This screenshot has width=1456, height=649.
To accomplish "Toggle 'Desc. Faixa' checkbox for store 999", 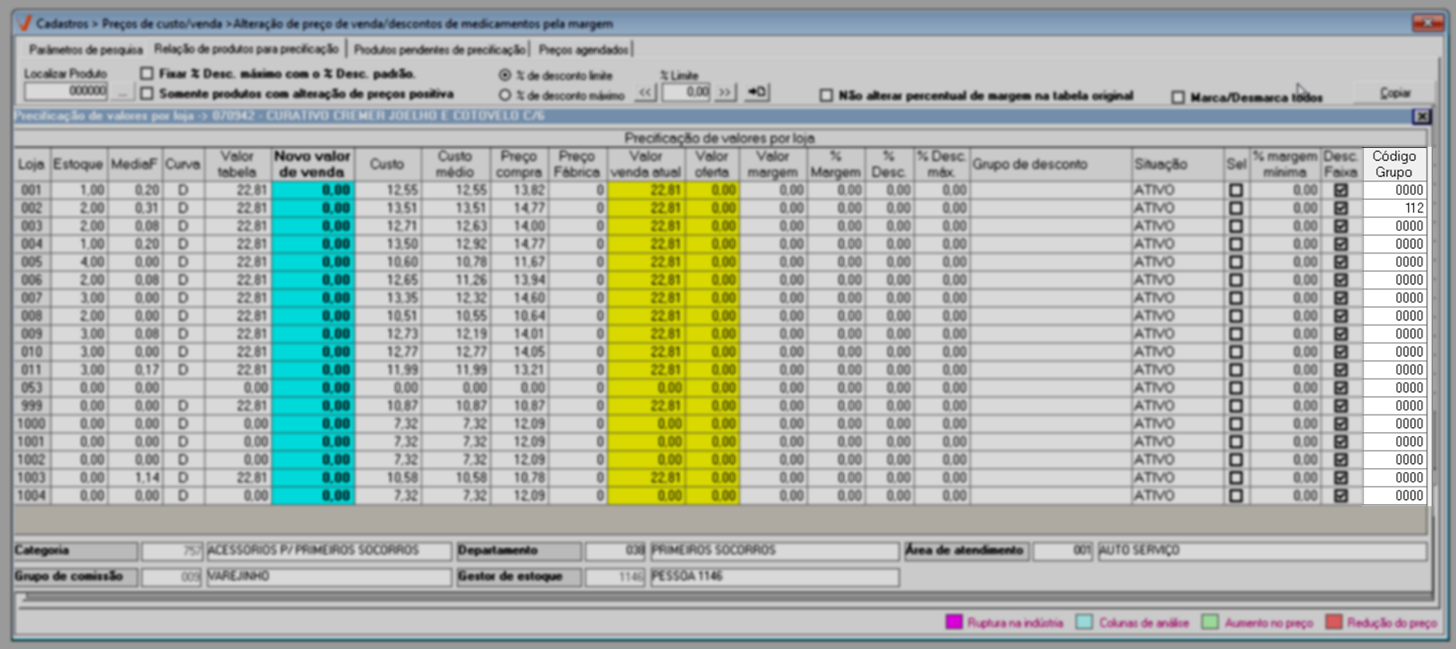I will coord(1341,406).
